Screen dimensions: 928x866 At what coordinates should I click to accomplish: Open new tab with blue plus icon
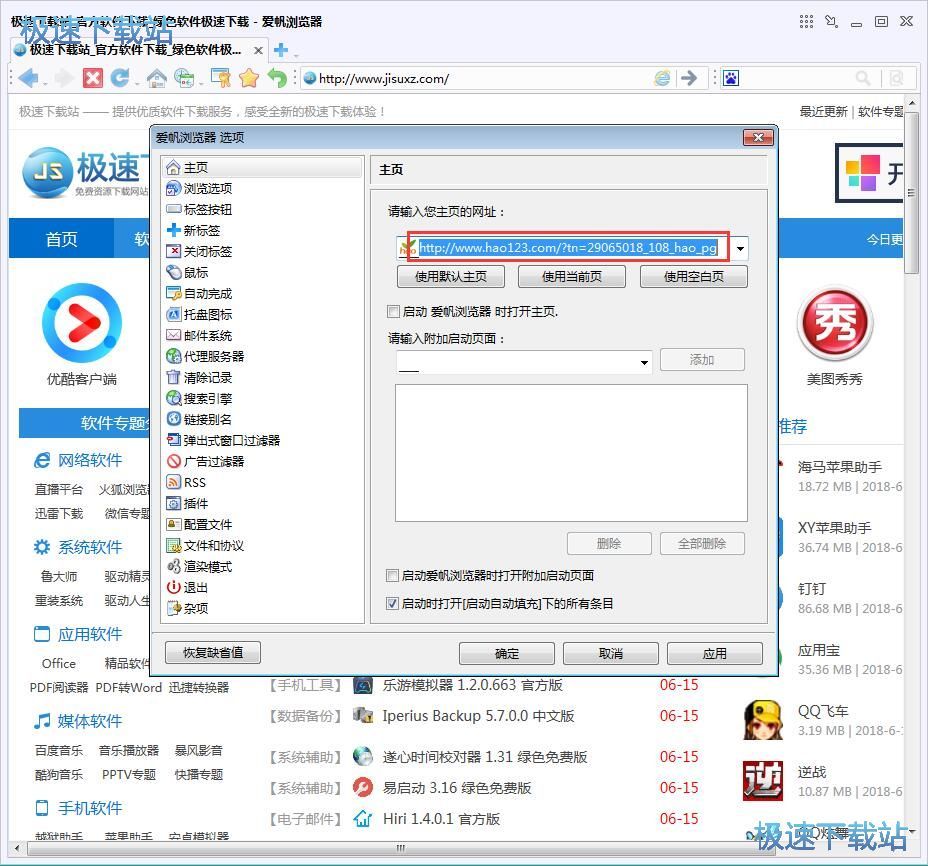[281, 50]
